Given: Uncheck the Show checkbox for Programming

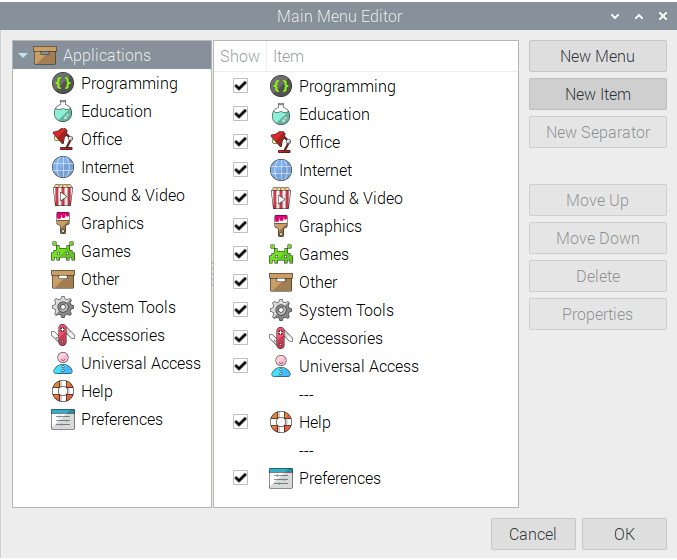Looking at the screenshot, I should coord(240,86).
